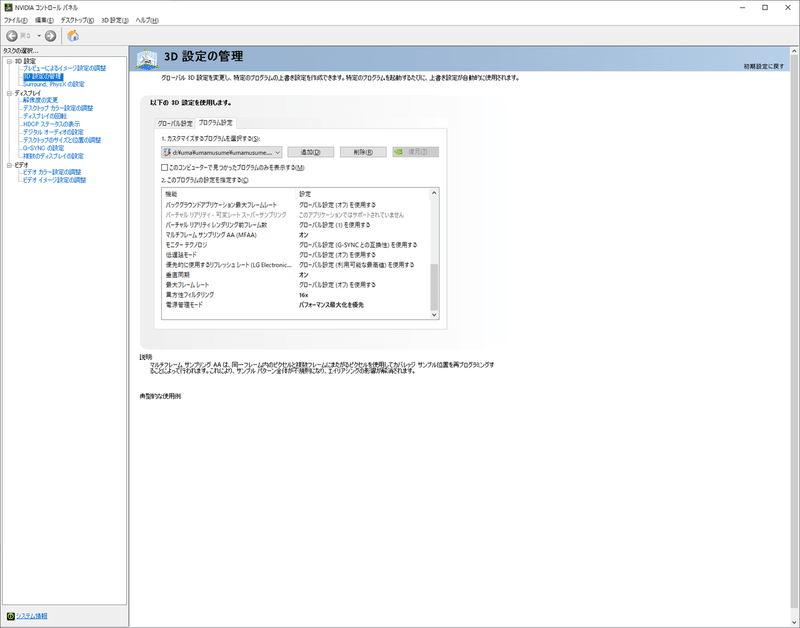Open the ファイル menu
The width and height of the screenshot is (800, 628).
[16, 20]
